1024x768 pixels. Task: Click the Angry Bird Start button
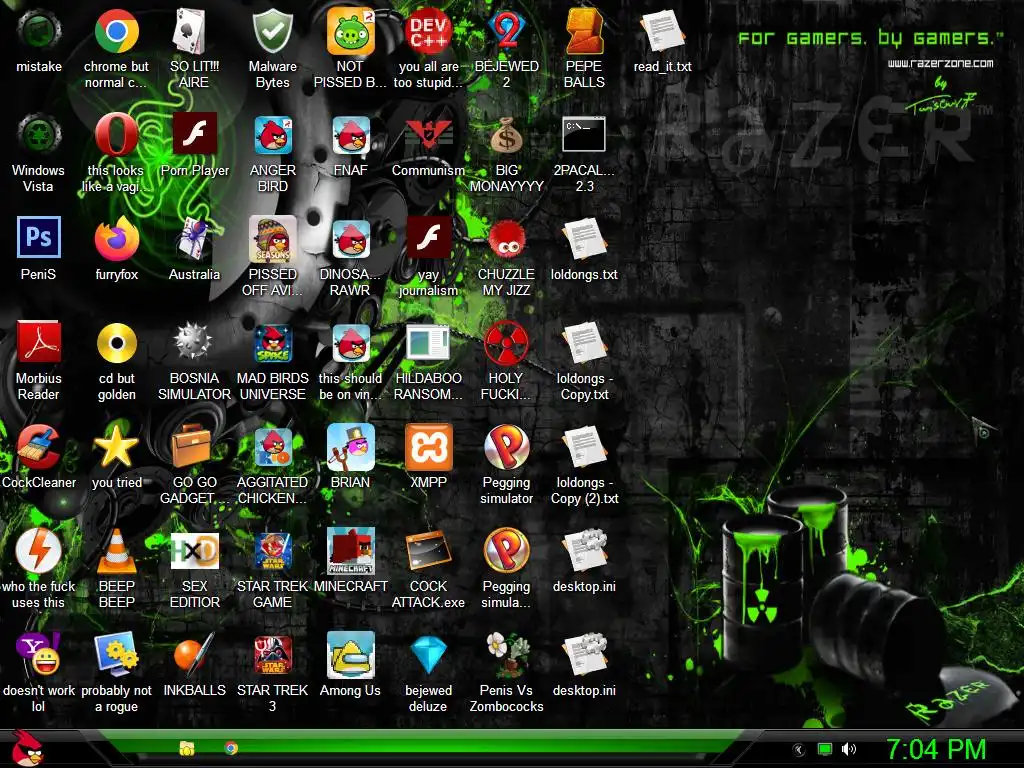27,748
